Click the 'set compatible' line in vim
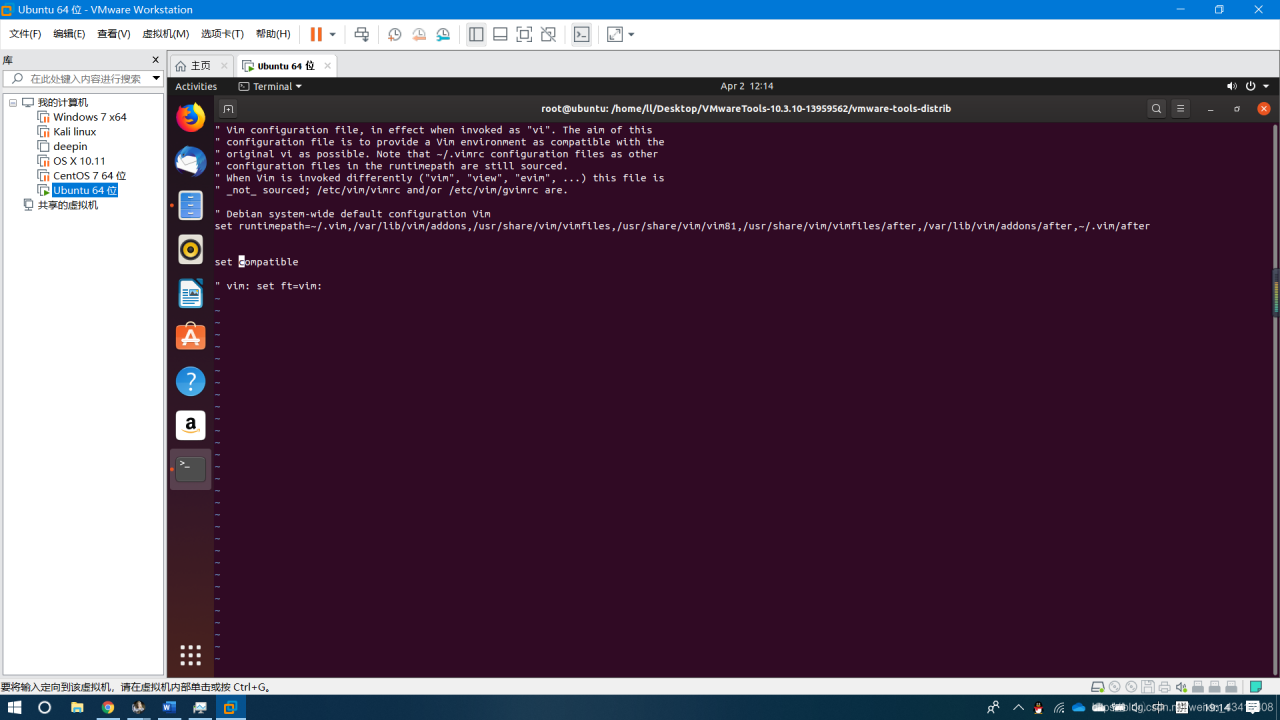This screenshot has height=720, width=1280. pyautogui.click(x=256, y=262)
